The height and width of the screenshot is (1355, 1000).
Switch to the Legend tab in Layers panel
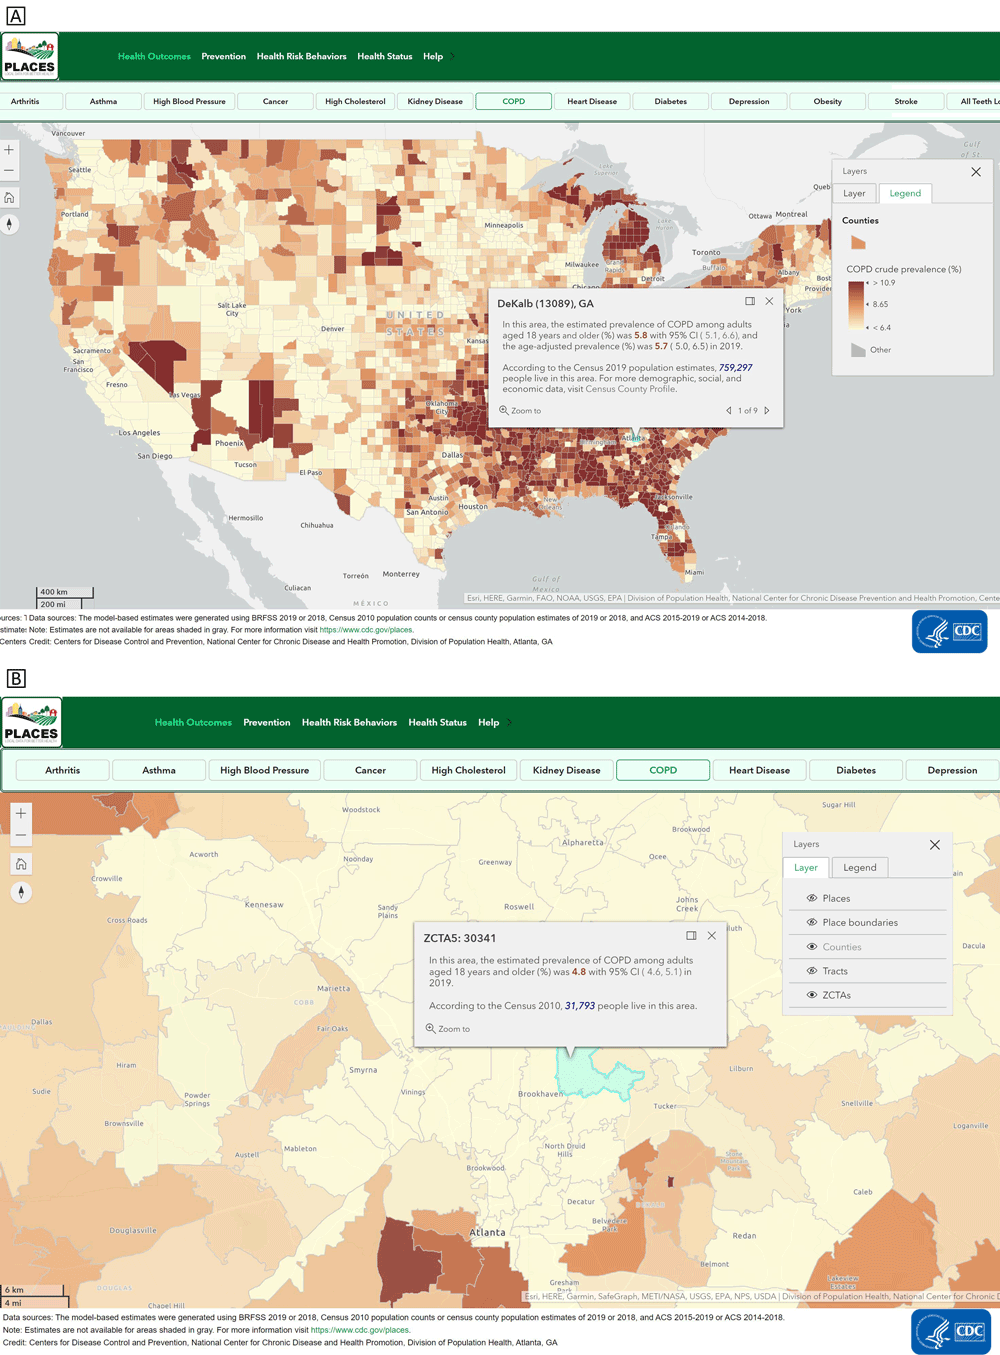click(858, 867)
